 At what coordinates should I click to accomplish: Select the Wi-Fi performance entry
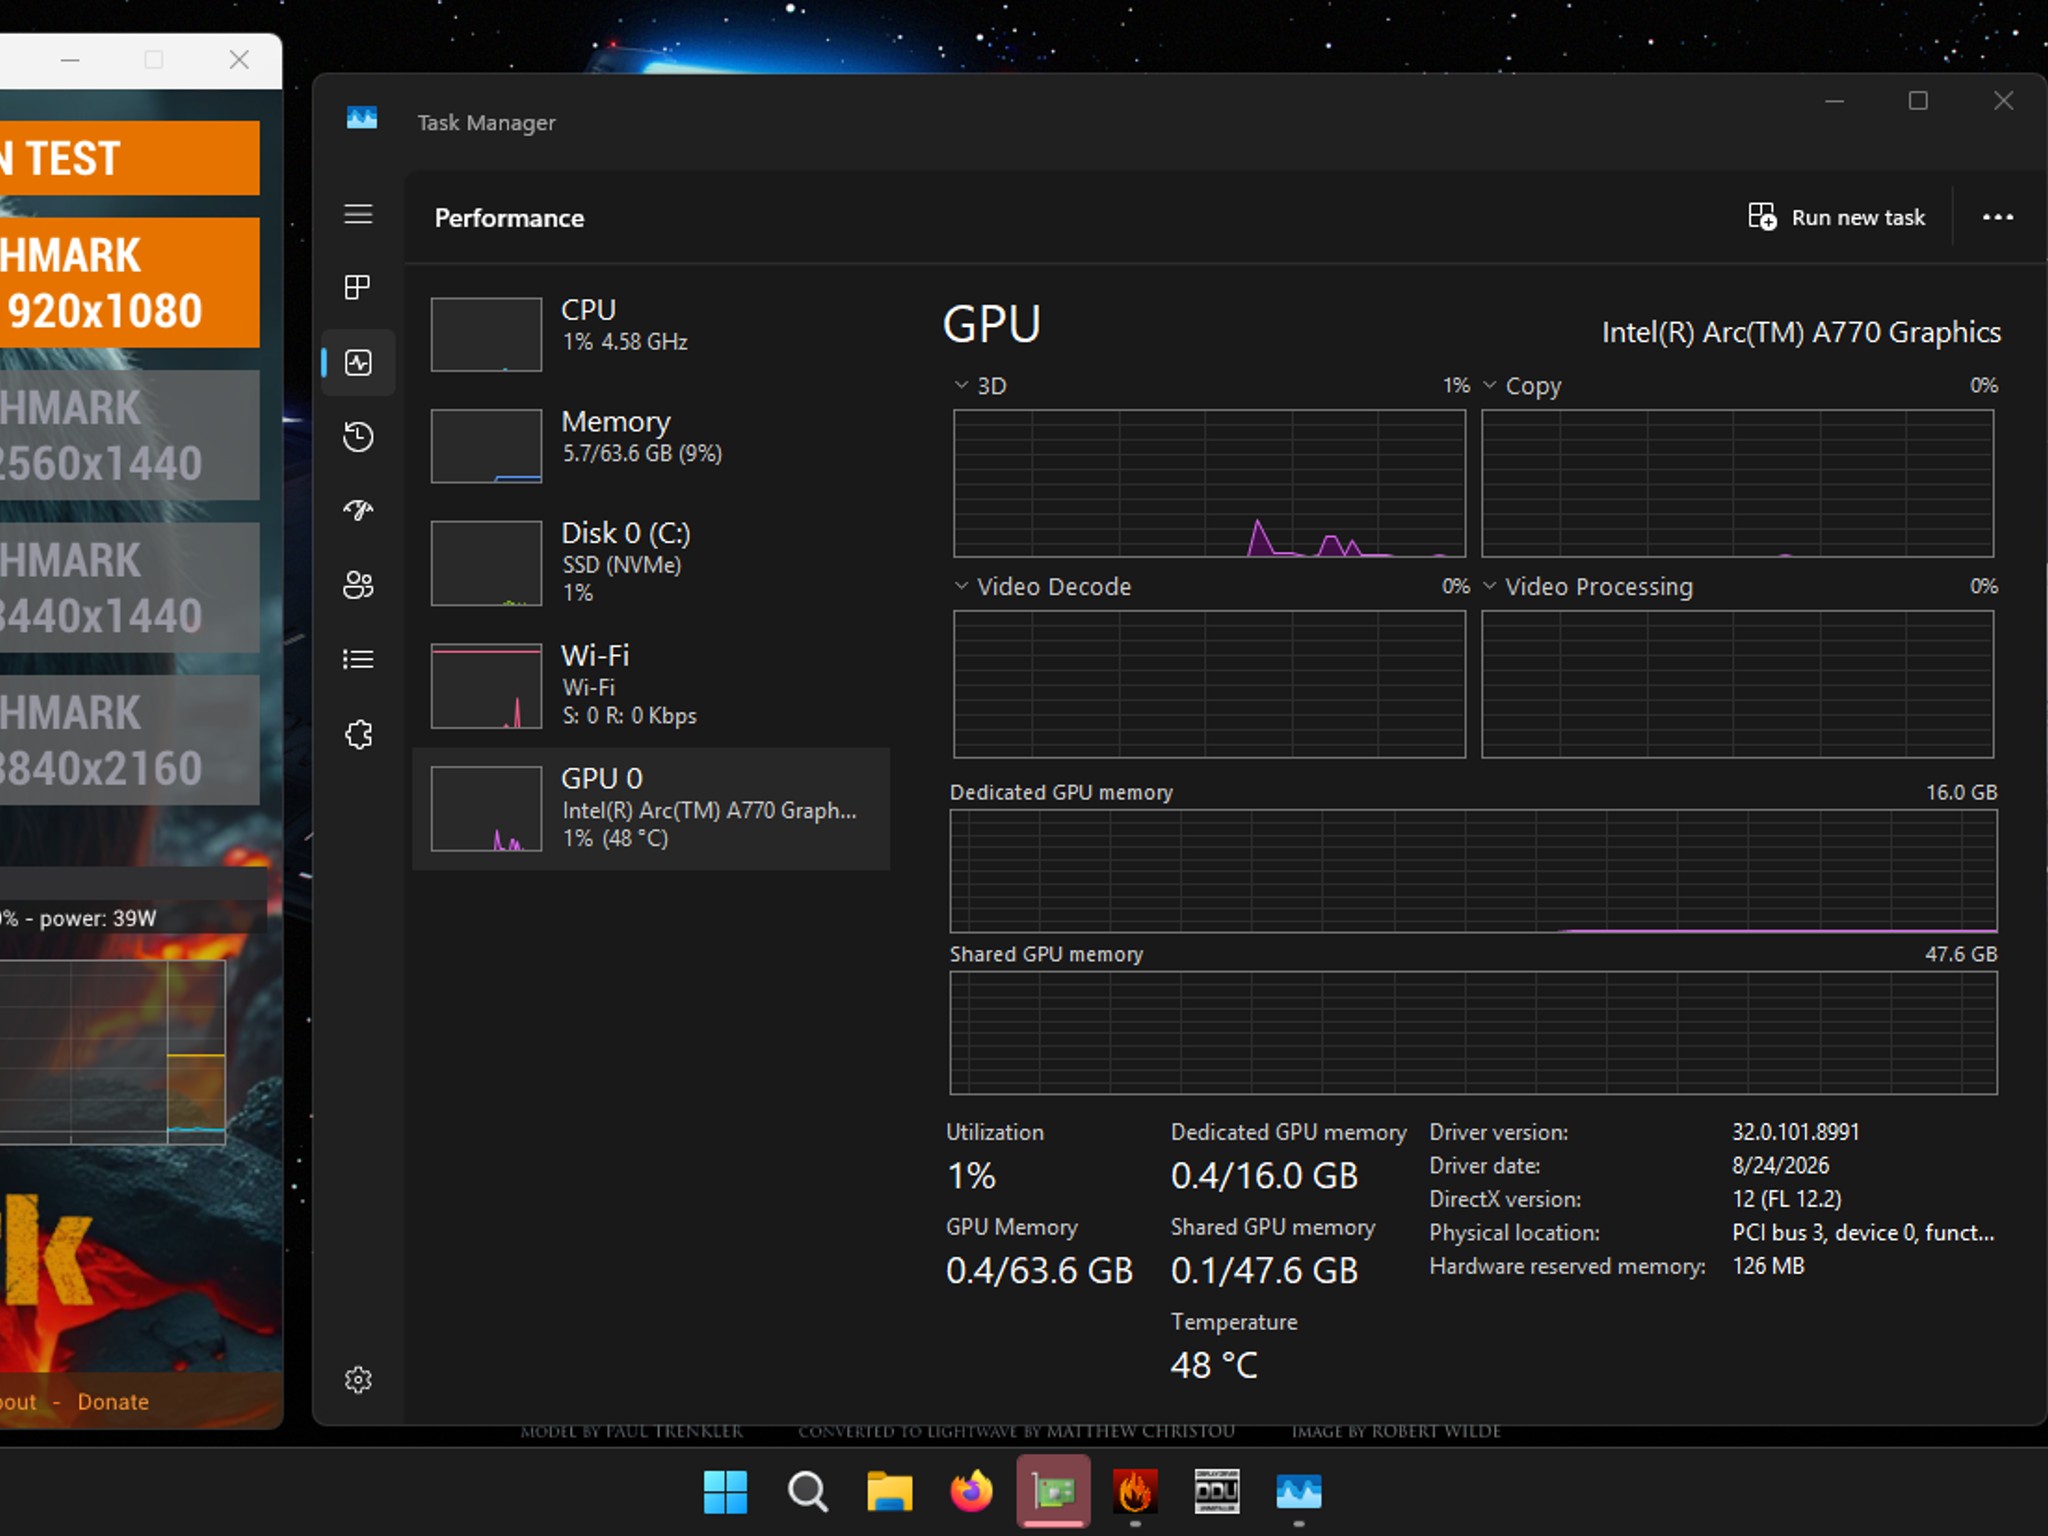tap(651, 685)
